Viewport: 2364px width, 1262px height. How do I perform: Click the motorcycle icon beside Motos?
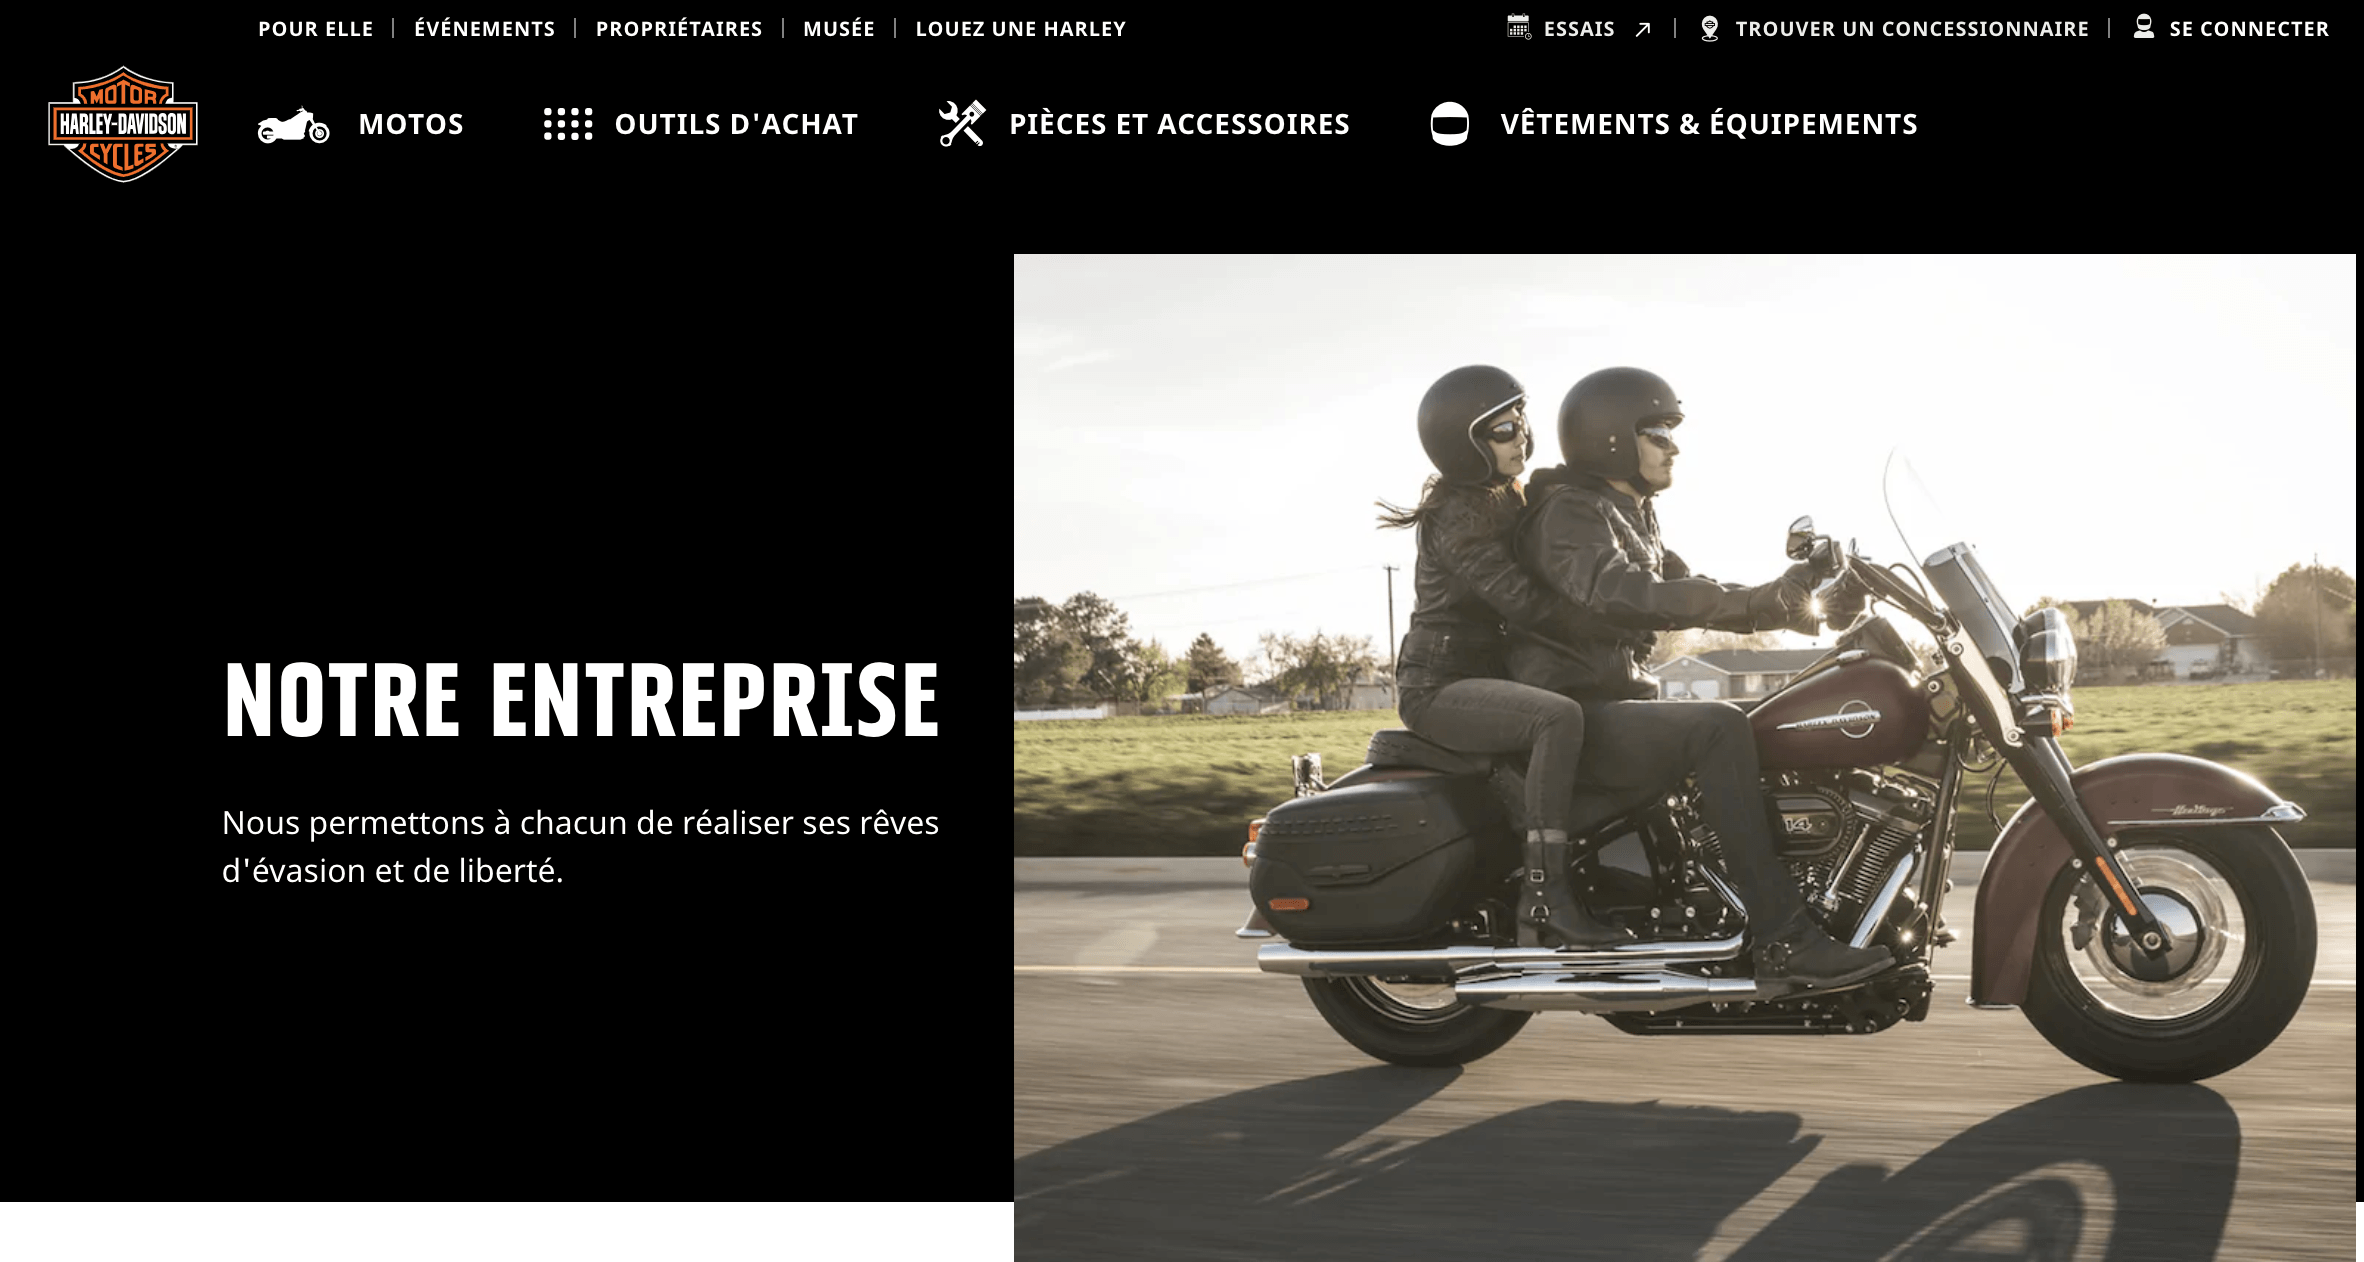tap(293, 125)
